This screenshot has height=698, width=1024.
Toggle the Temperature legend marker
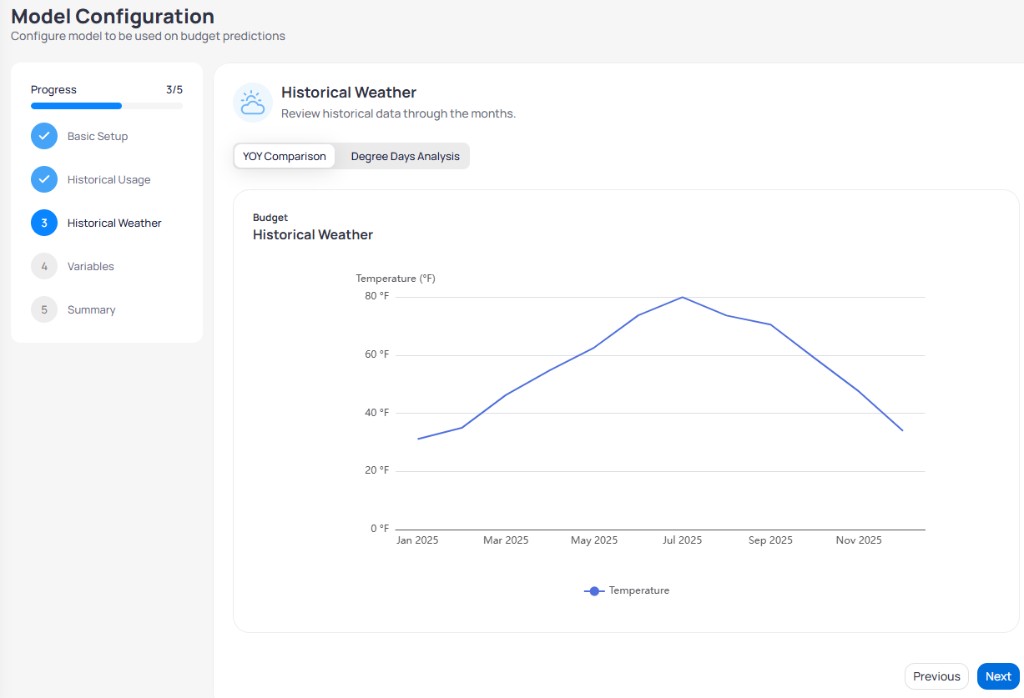coord(594,591)
